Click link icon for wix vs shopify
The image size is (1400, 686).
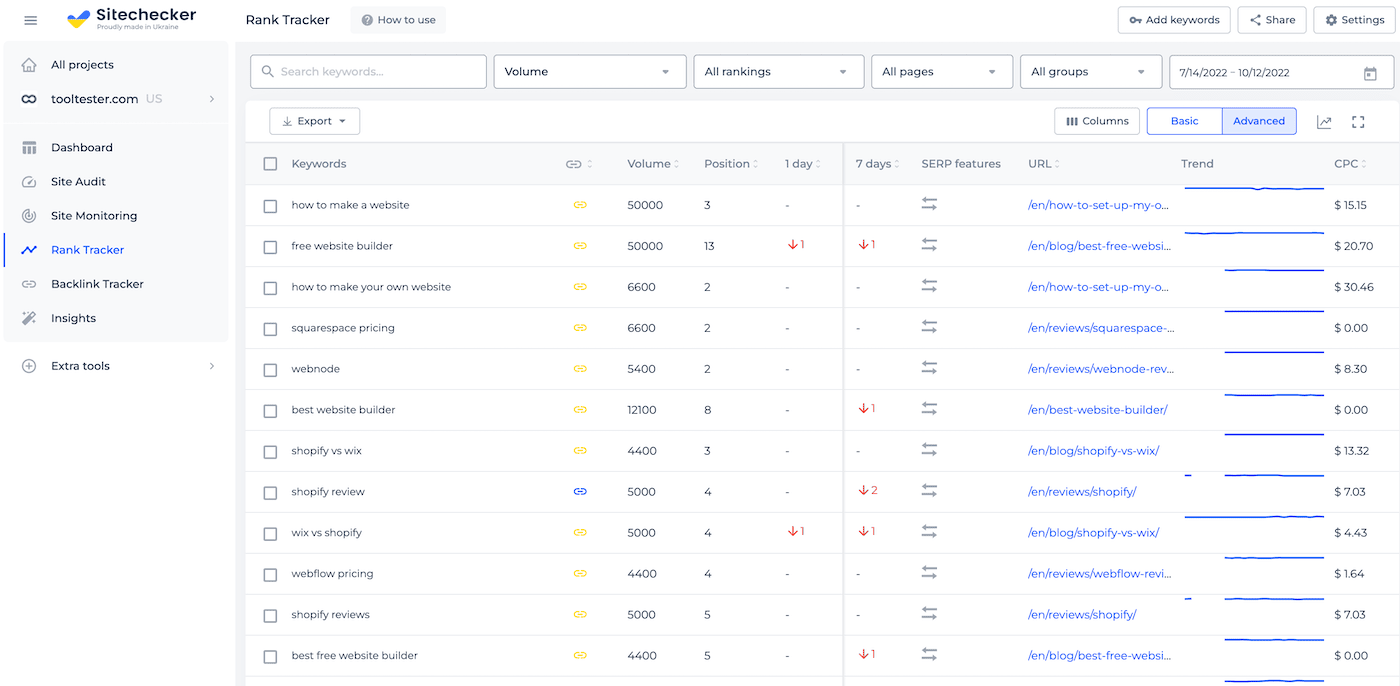click(x=580, y=533)
